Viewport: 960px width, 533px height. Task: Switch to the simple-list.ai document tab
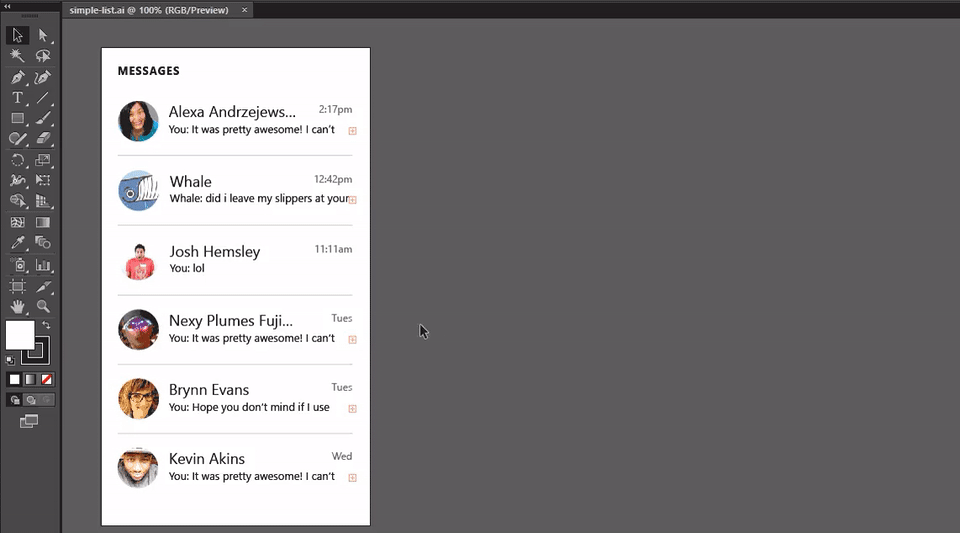(149, 10)
